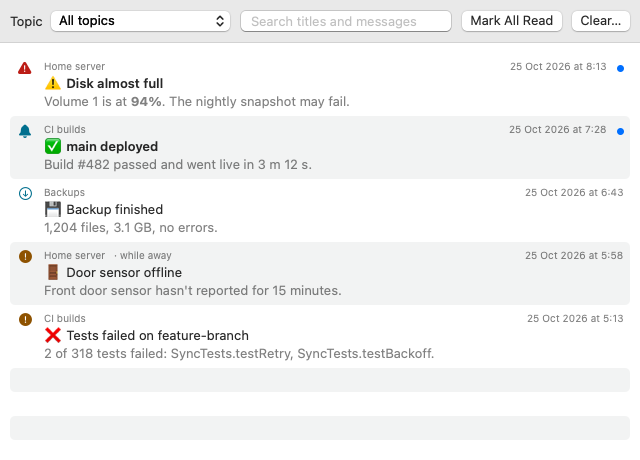Screen dimensions: 640x460
Task: Select the Disk almost full title
Action: pyautogui.click(x=115, y=84)
